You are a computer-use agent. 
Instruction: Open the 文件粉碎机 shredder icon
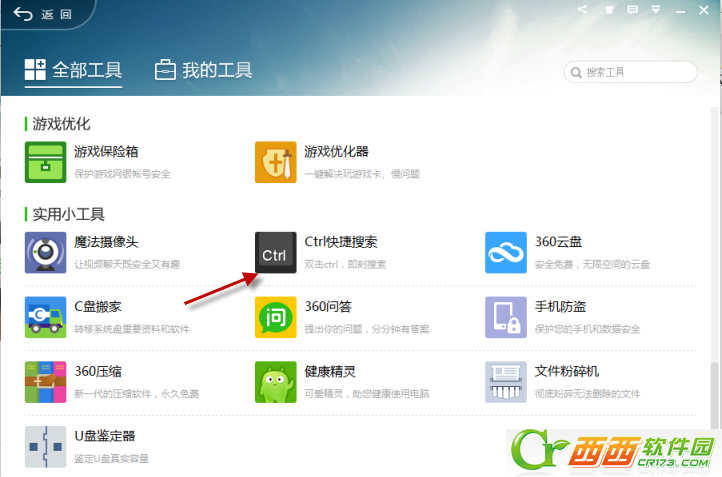506,382
